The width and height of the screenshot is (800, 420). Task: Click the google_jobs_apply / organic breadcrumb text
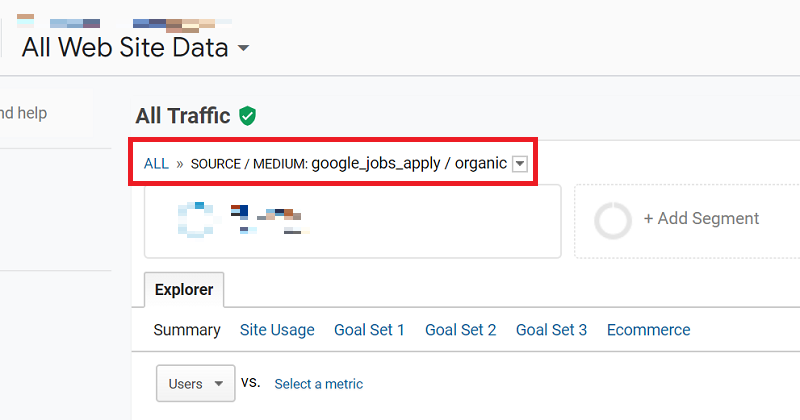(x=409, y=164)
